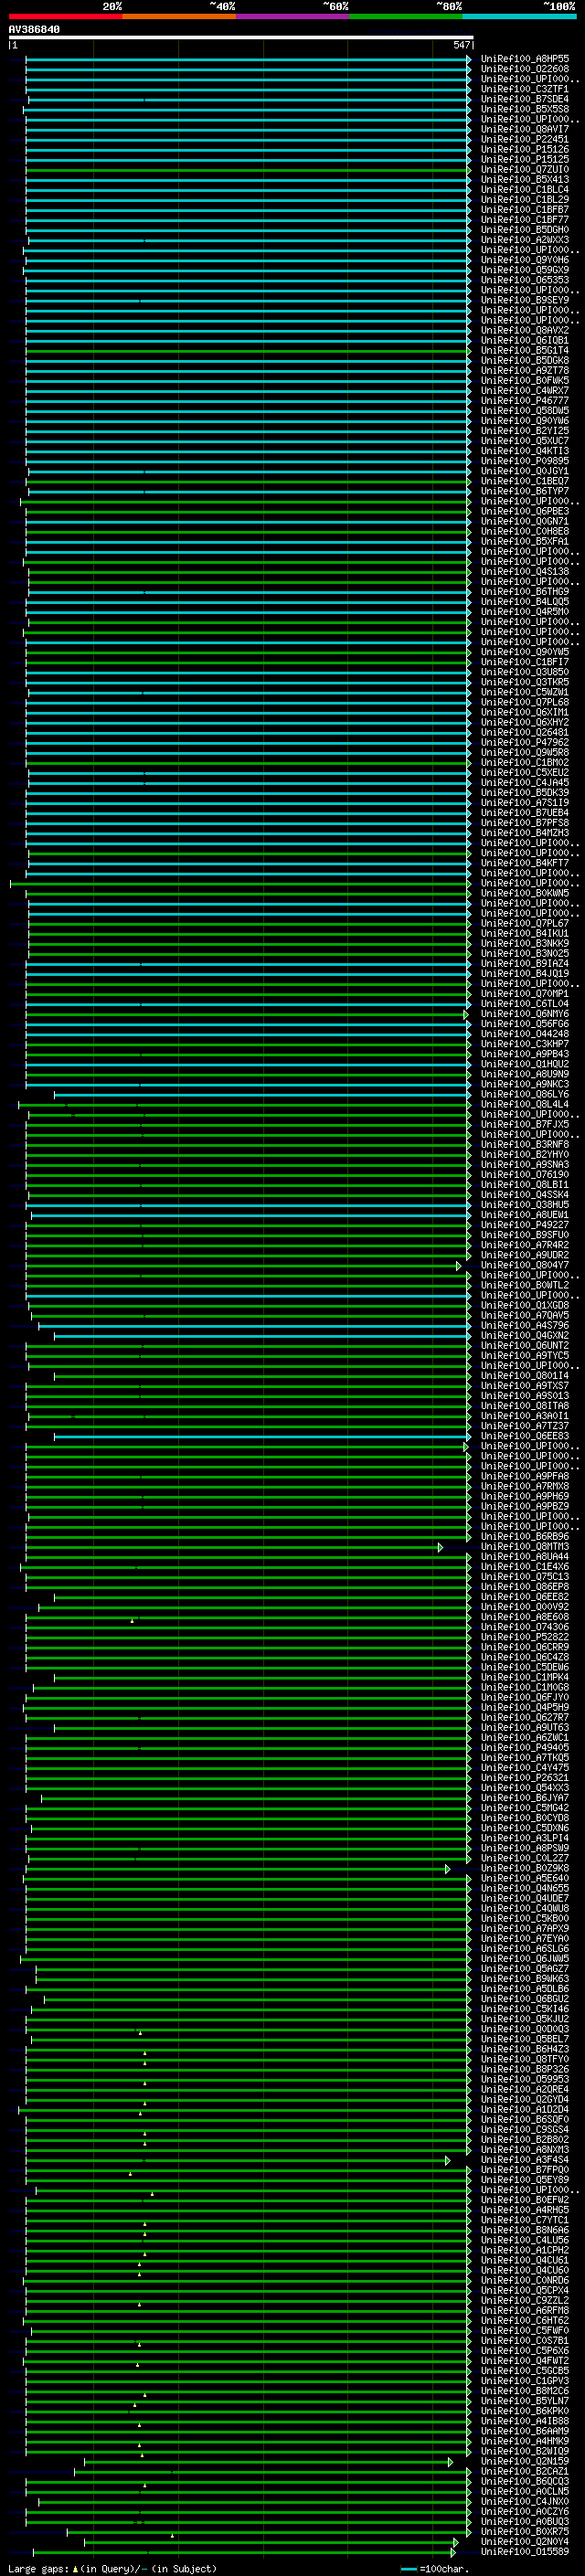585x2576 pixels.
Task: Open the UniRef100_Q70MP1 entry
Action: [x=525, y=993]
